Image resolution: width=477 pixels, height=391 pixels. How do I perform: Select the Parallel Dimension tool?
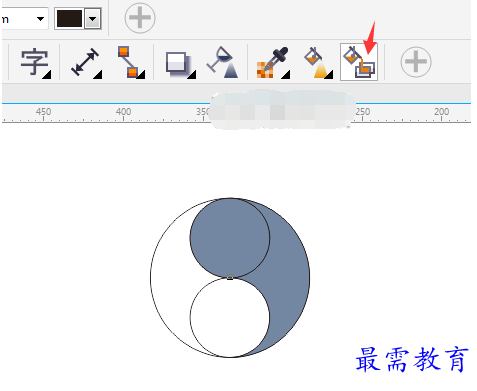click(x=85, y=62)
